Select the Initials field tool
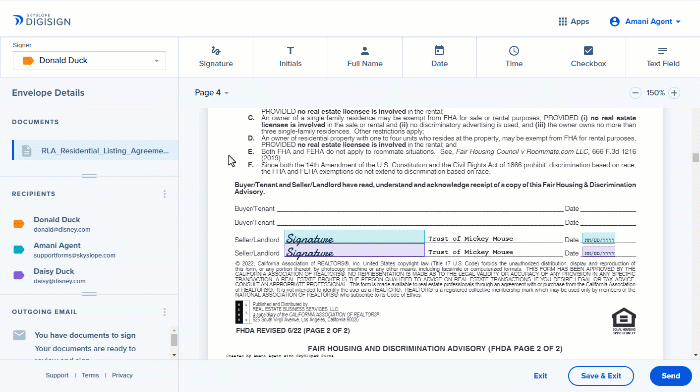The image size is (700, 392). (290, 57)
